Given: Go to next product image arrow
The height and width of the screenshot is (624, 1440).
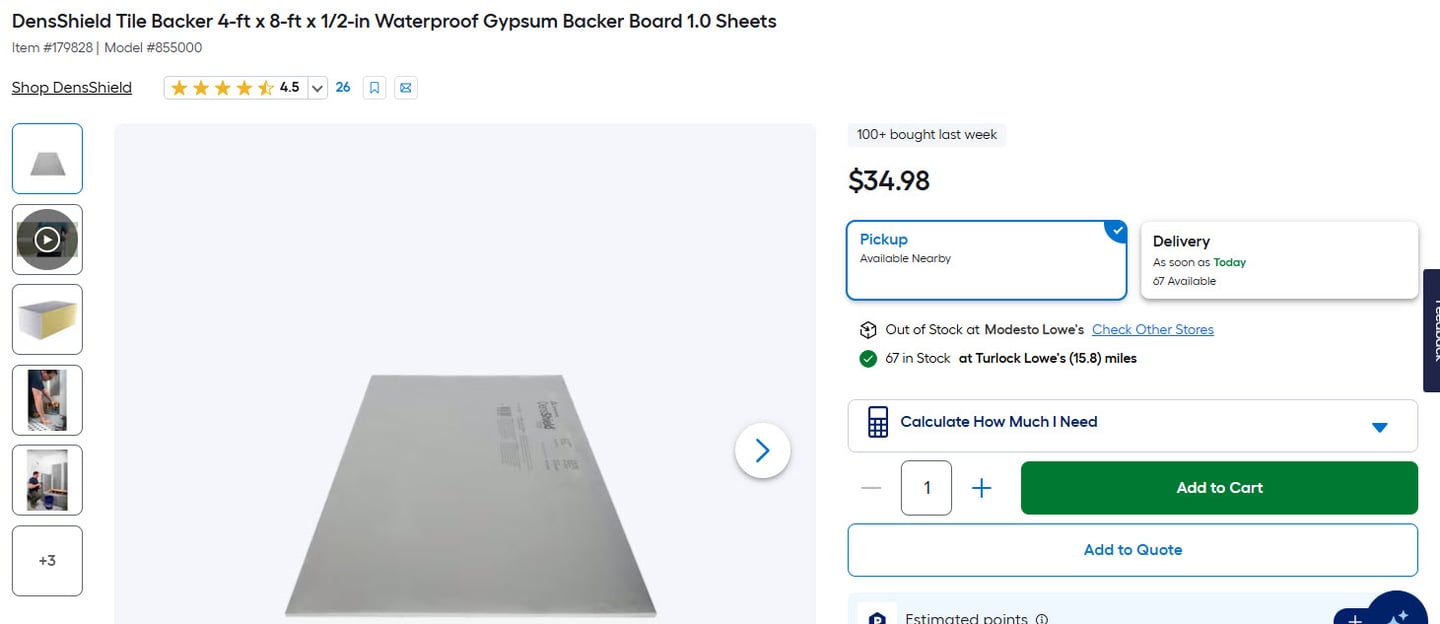Looking at the screenshot, I should point(762,451).
